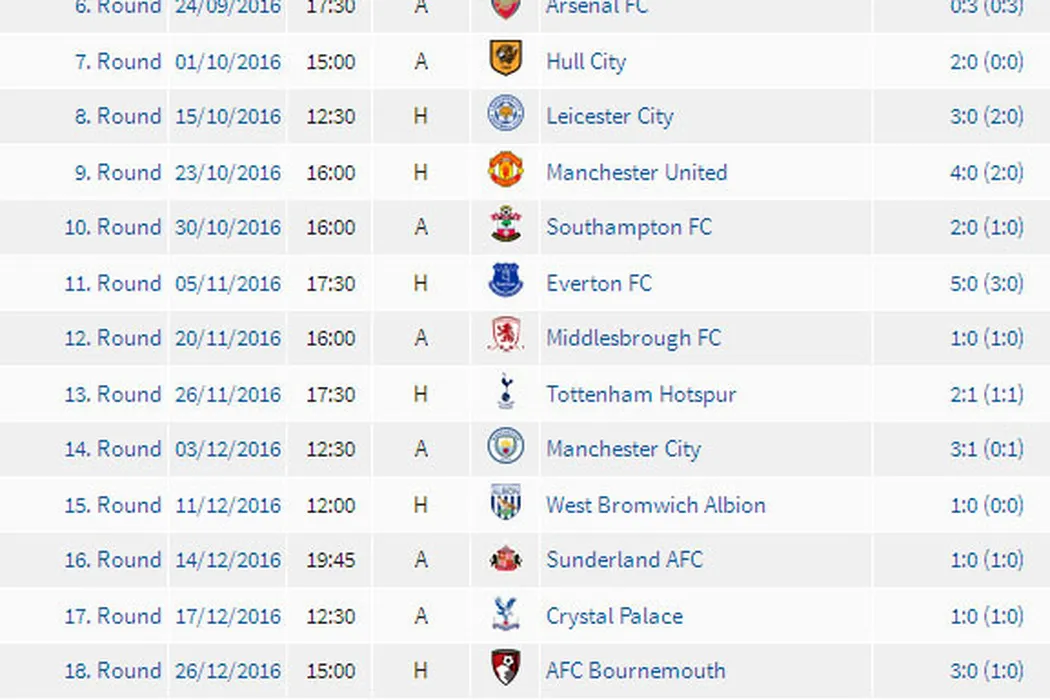Open the 18. Round link

(112, 670)
